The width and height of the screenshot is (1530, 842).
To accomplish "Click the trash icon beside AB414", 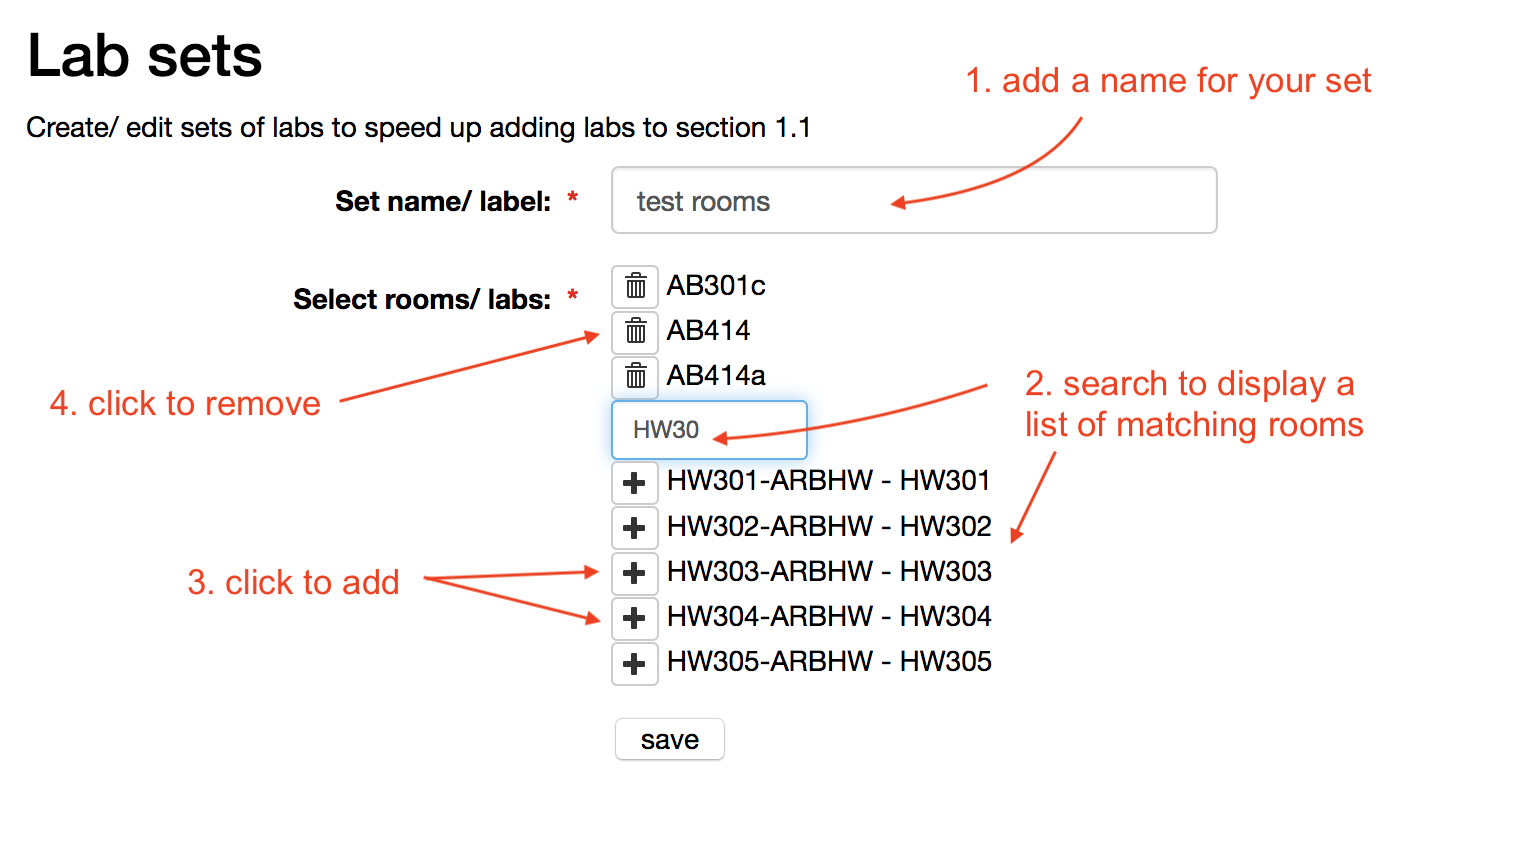I will (635, 331).
